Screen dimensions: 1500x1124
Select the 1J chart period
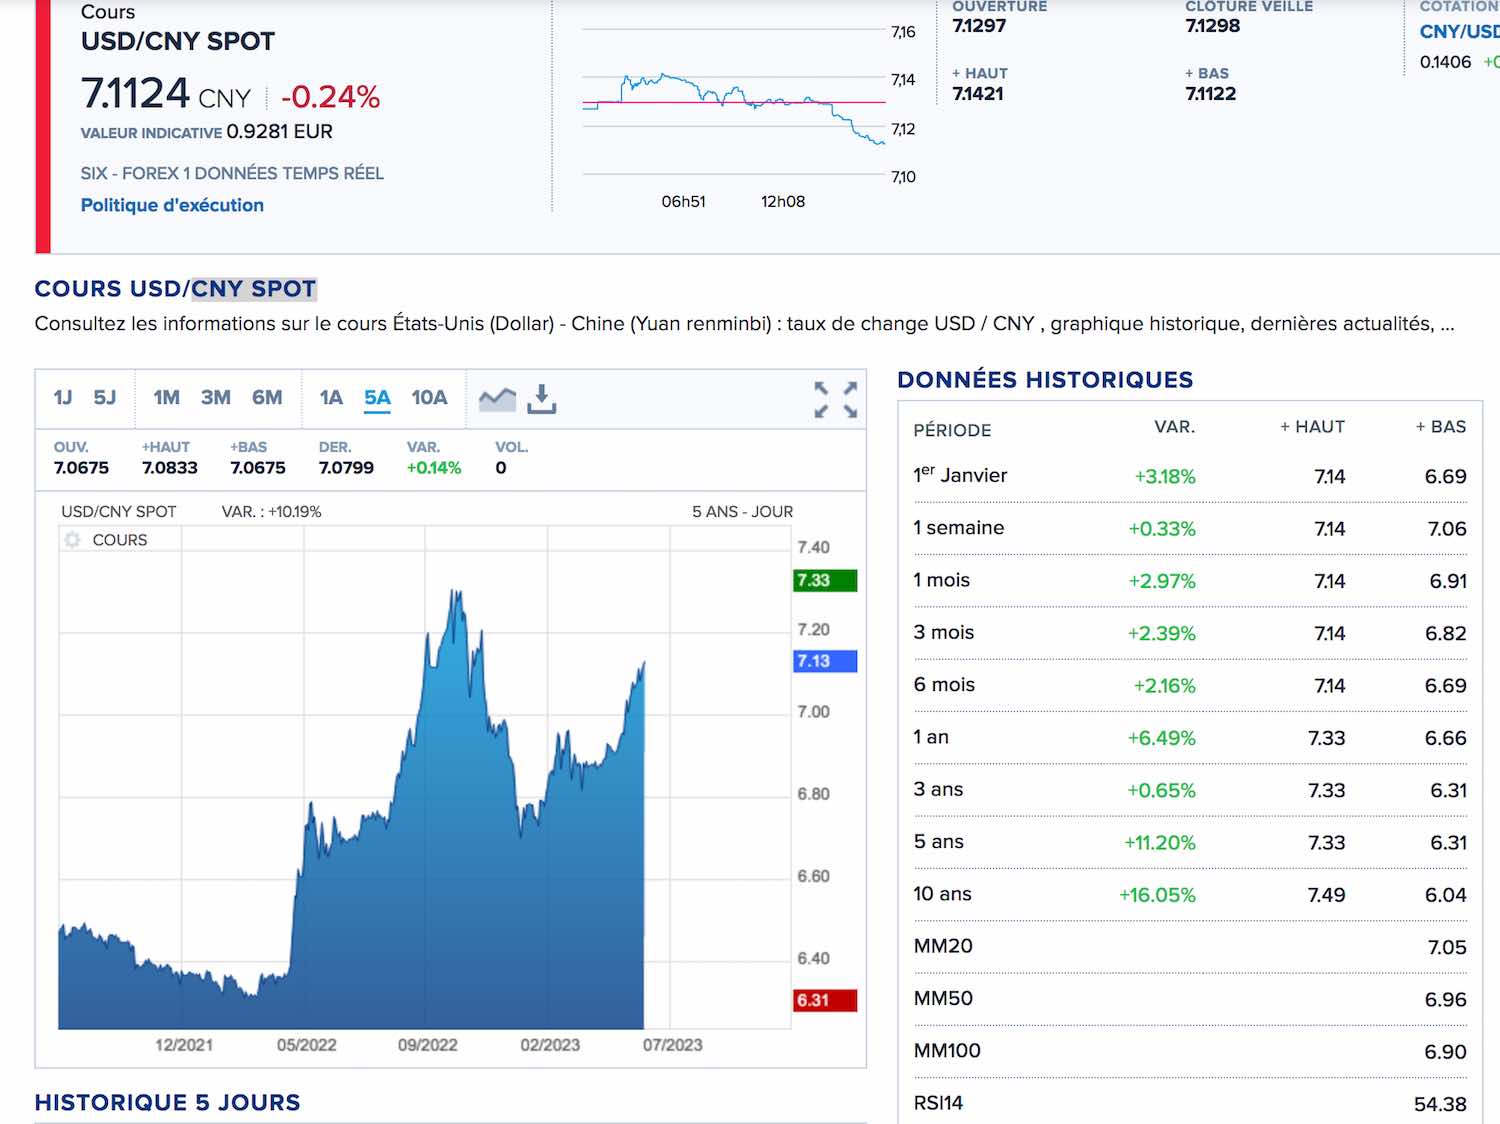coord(63,398)
